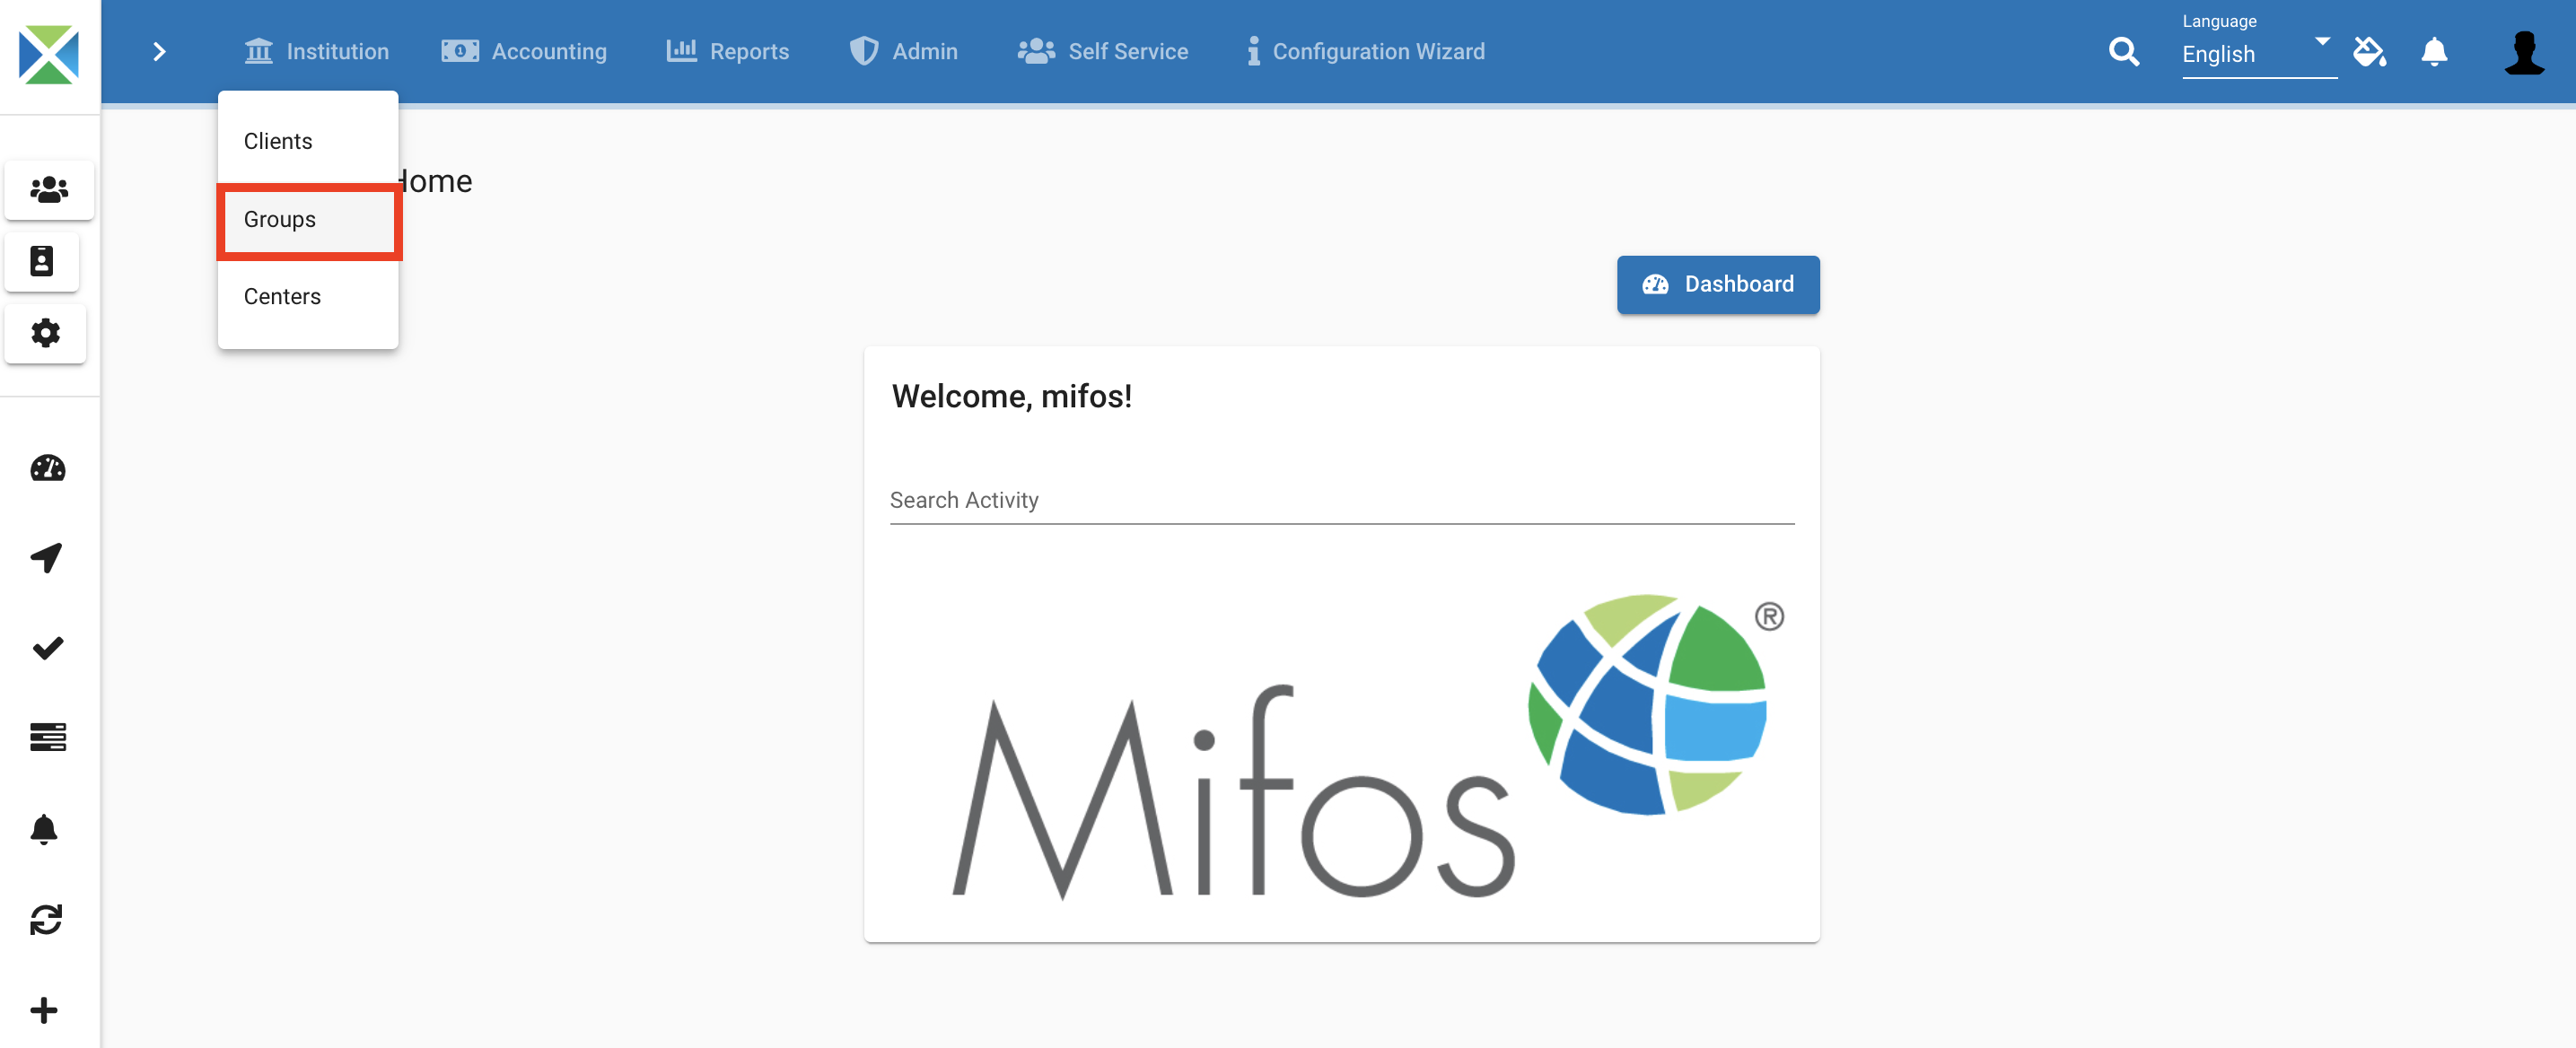2576x1048 pixels.
Task: Open notifications via the top bar bell
Action: pos(2434,51)
